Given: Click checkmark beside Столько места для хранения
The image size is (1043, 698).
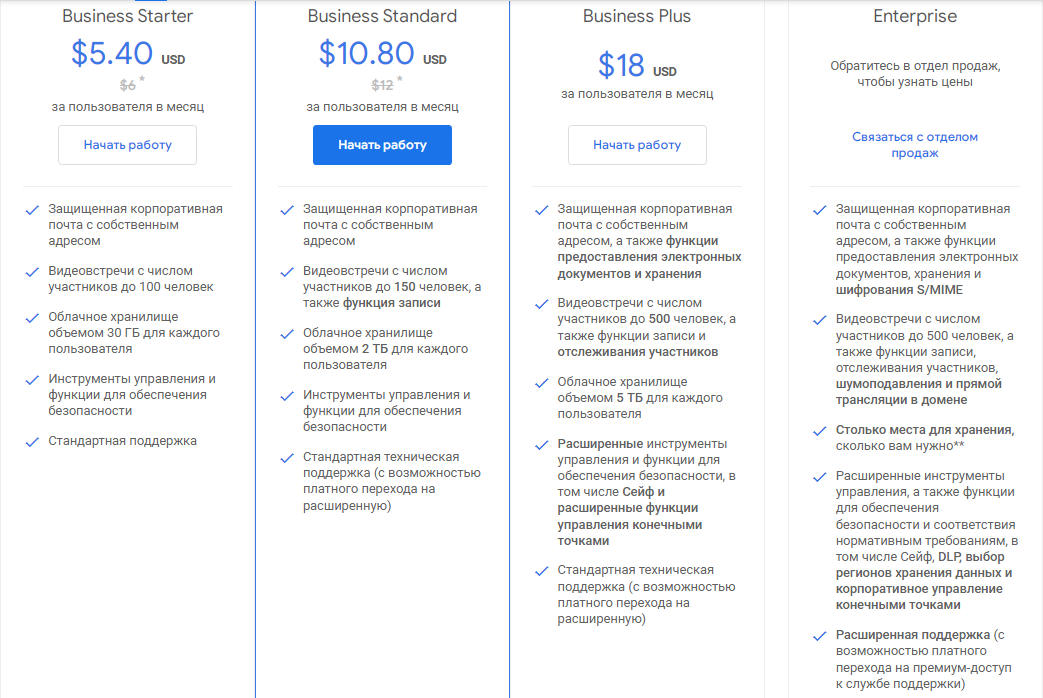Looking at the screenshot, I should click(x=820, y=431).
